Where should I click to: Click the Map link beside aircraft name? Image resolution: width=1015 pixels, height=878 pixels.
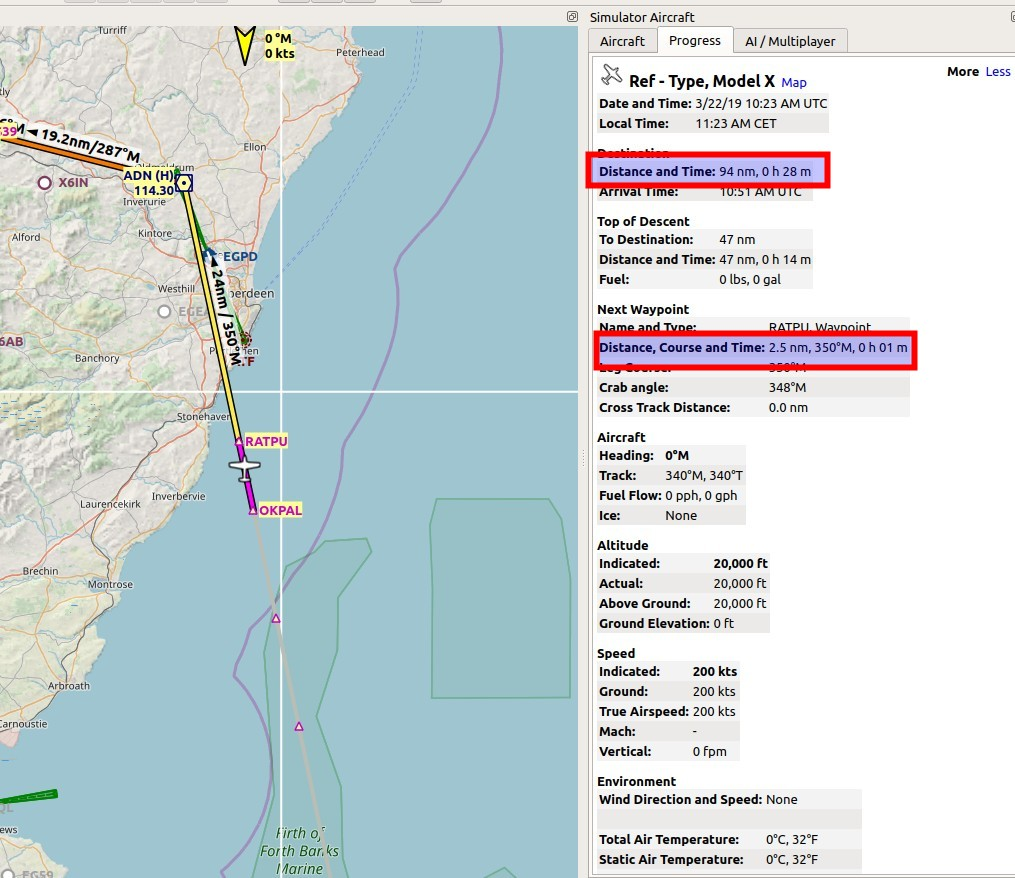(x=794, y=83)
